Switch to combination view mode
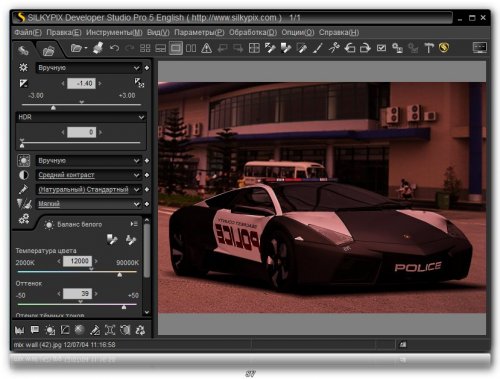Screen dimensions: 500x379 [x=160, y=48]
